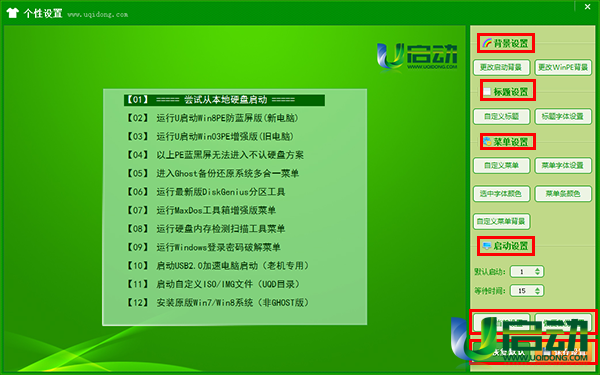
Task: Decrease the 等待时间 spinner value
Action: [x=537, y=293]
